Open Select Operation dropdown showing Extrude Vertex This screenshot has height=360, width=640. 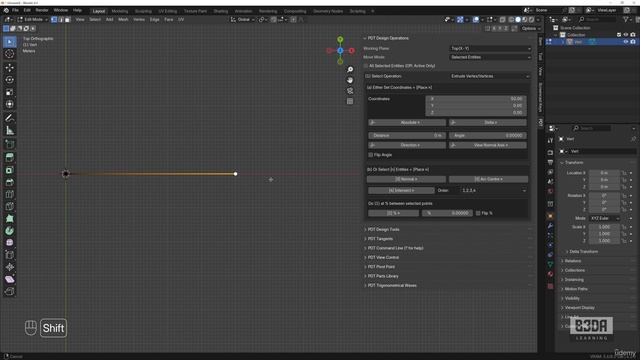(x=489, y=76)
